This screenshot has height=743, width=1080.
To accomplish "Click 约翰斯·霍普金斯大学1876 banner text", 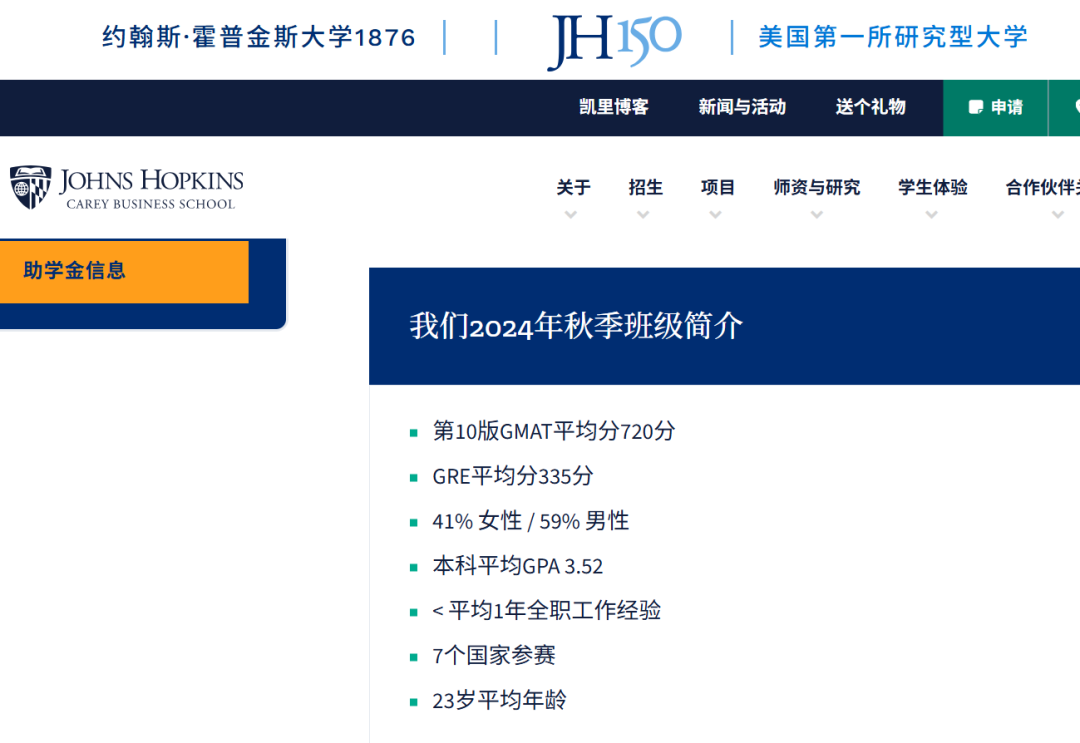I will [x=259, y=36].
